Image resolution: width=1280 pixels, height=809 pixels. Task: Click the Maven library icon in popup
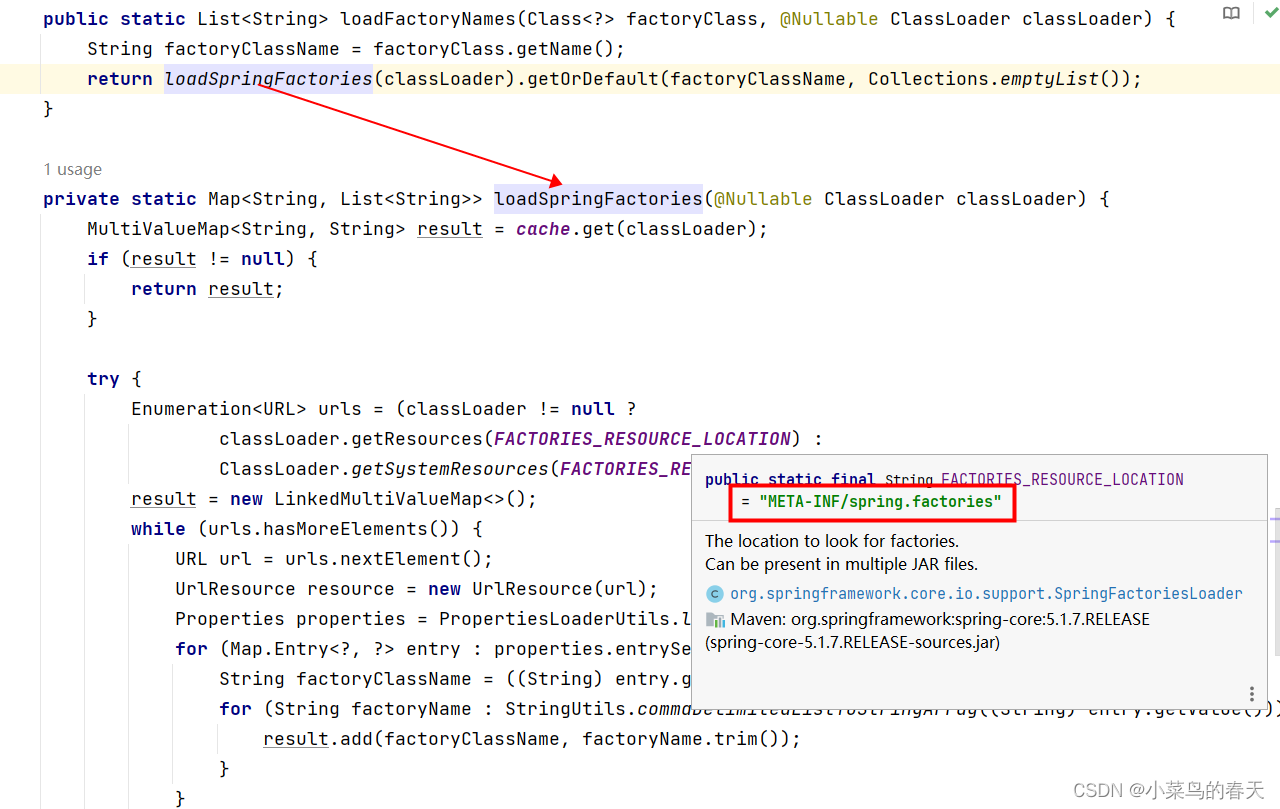(x=714, y=620)
